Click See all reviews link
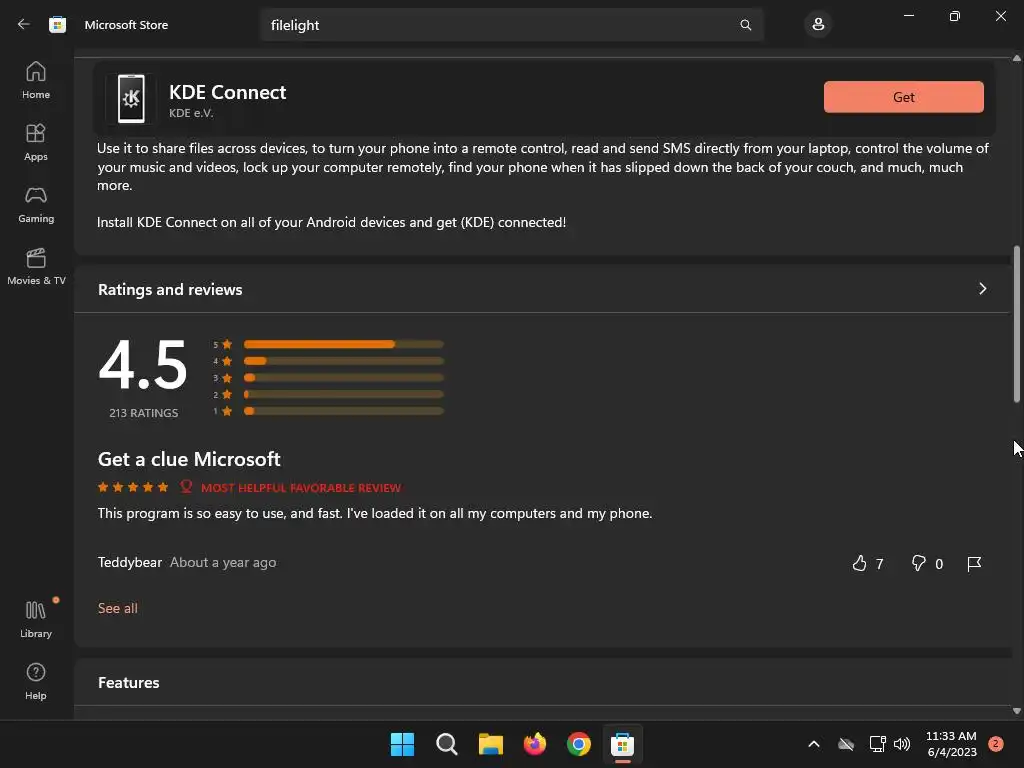This screenshot has height=768, width=1024. (118, 608)
